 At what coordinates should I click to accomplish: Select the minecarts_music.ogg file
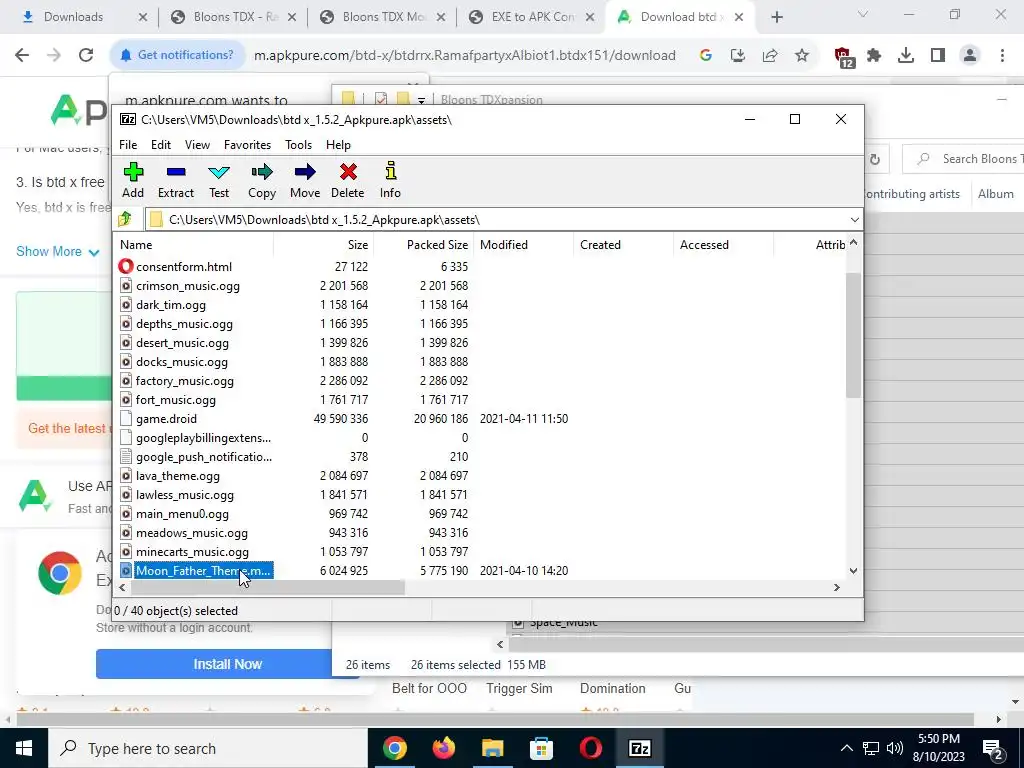pos(192,552)
